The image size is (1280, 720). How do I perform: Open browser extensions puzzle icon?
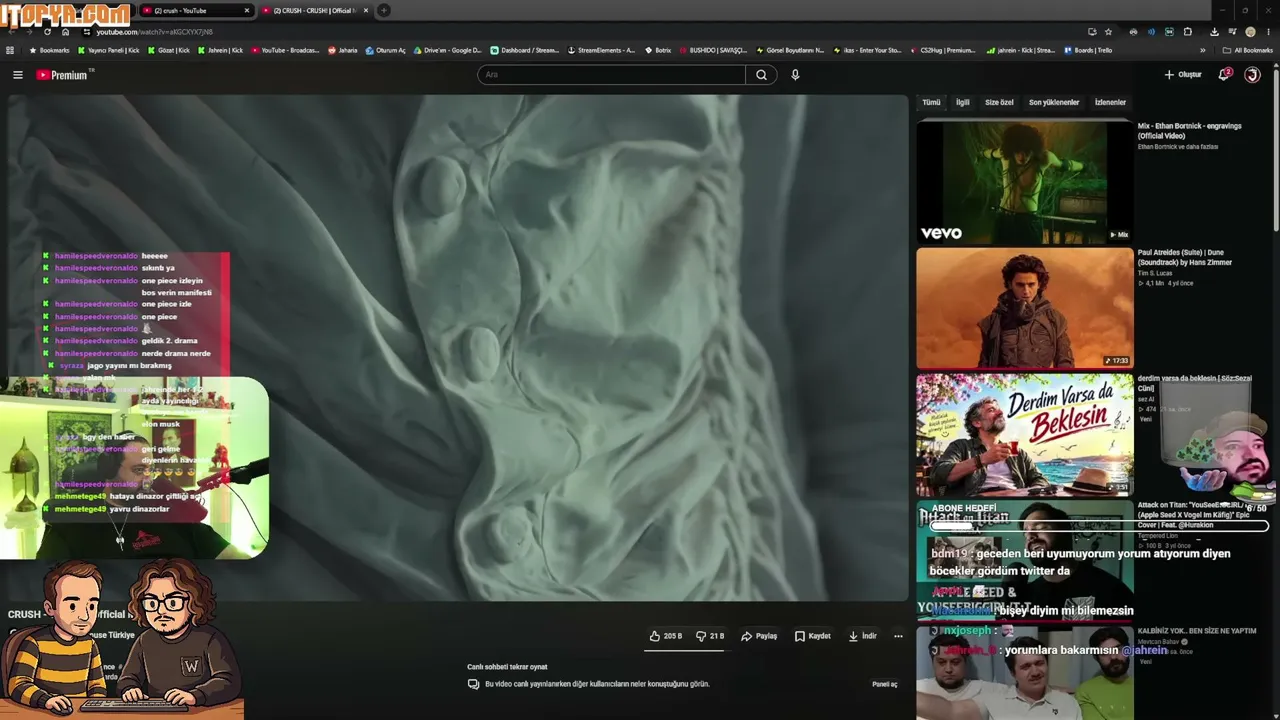pos(1187,32)
